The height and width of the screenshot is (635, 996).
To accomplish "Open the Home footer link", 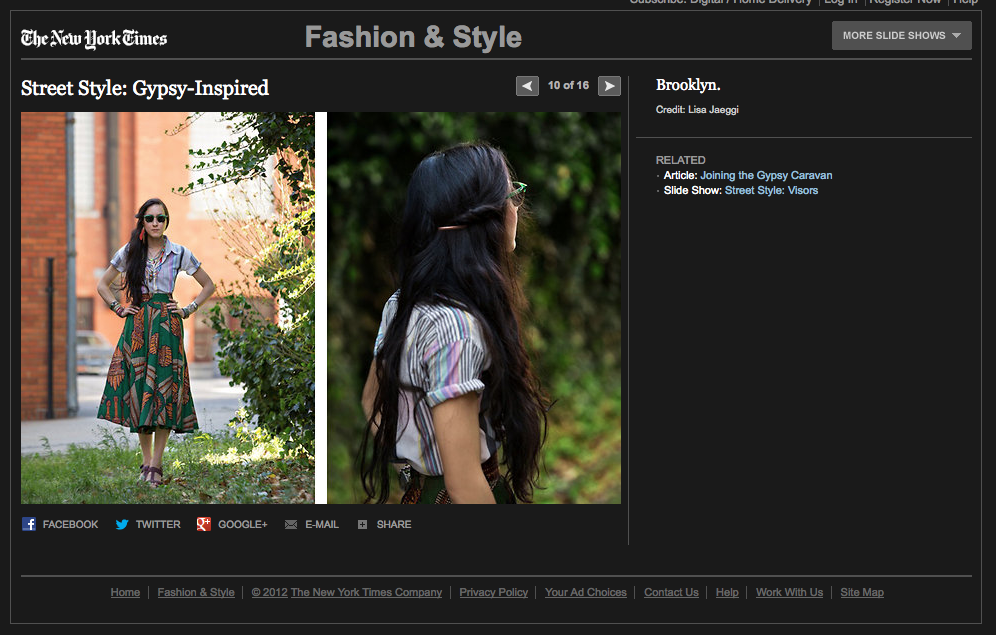I will [x=125, y=592].
